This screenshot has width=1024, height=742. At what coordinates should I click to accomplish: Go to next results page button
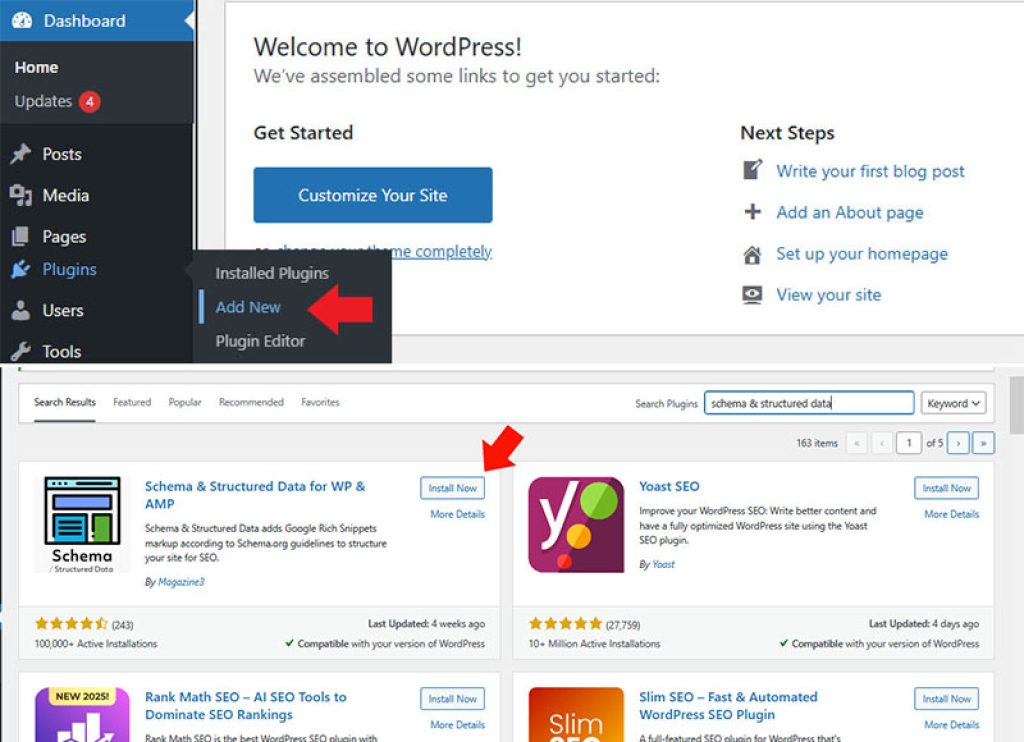[958, 443]
